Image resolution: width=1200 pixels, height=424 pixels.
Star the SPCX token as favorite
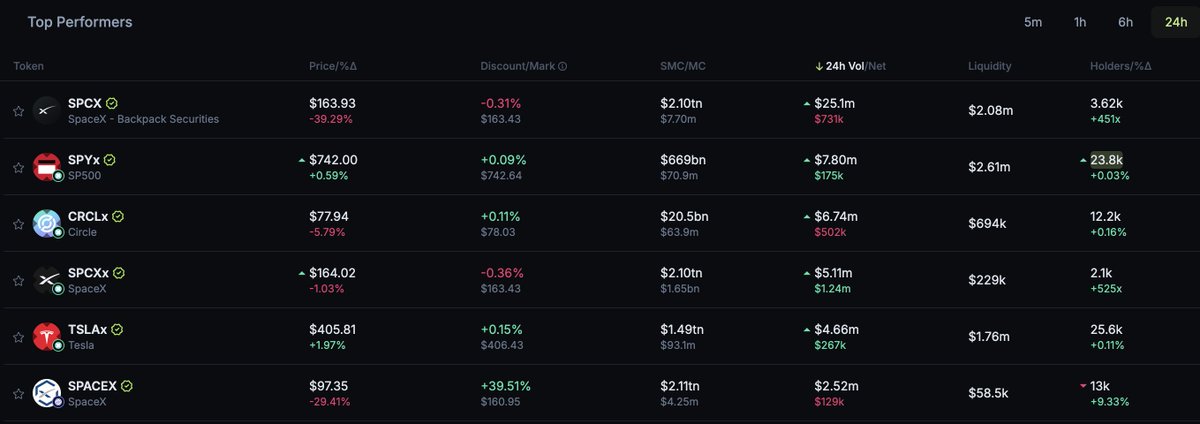pyautogui.click(x=18, y=111)
